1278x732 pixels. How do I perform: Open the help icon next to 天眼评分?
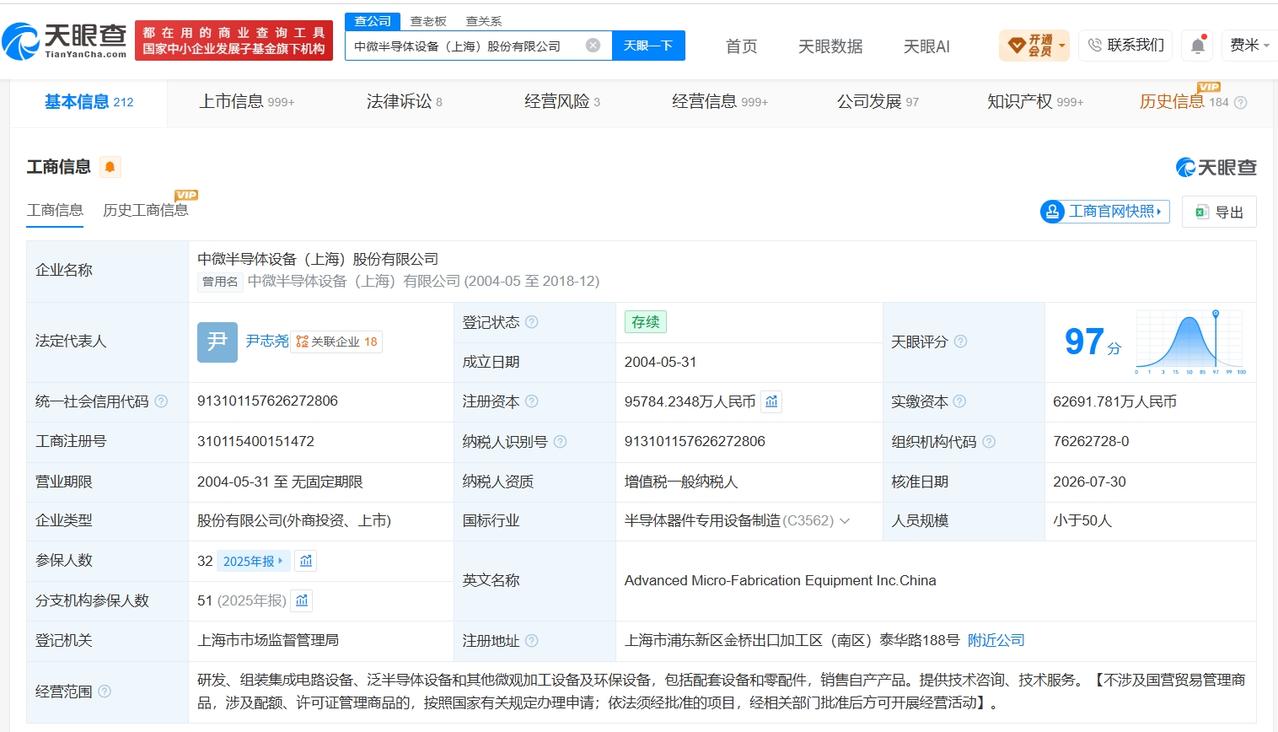pos(960,342)
